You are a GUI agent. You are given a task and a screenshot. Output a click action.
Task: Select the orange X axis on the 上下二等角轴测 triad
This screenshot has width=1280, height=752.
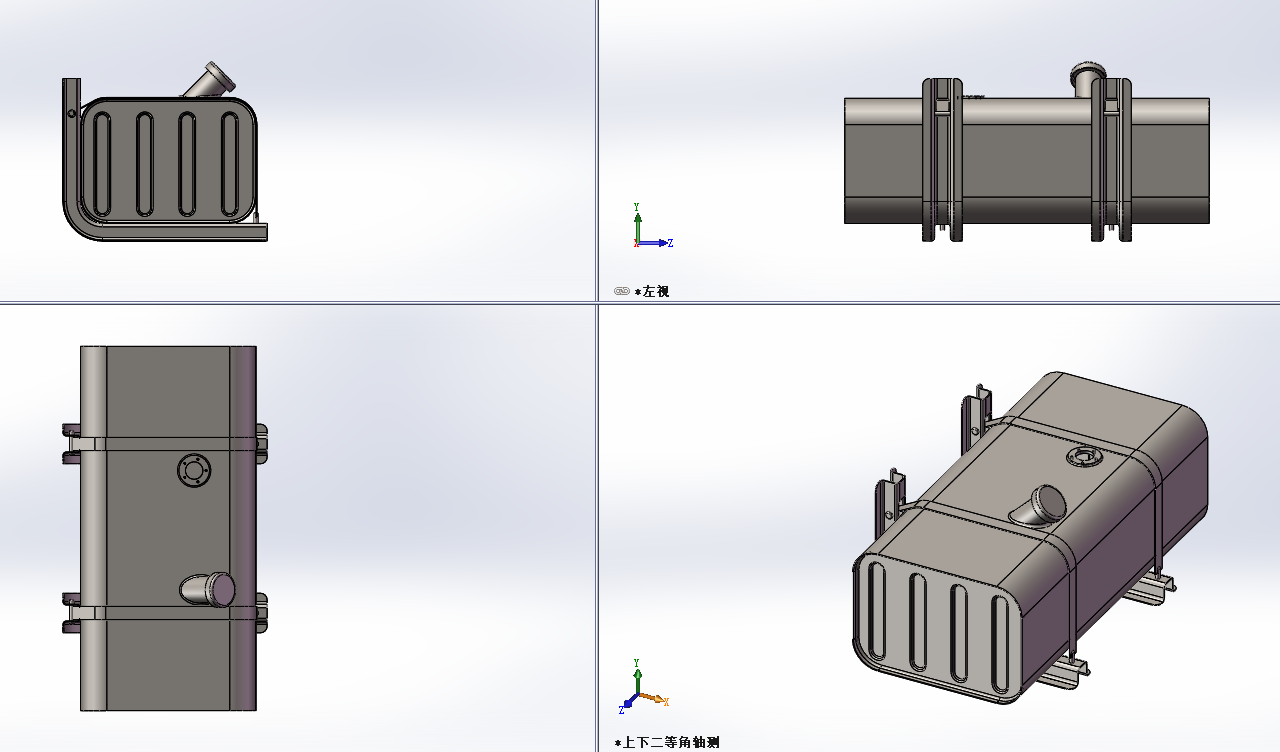tap(654, 698)
